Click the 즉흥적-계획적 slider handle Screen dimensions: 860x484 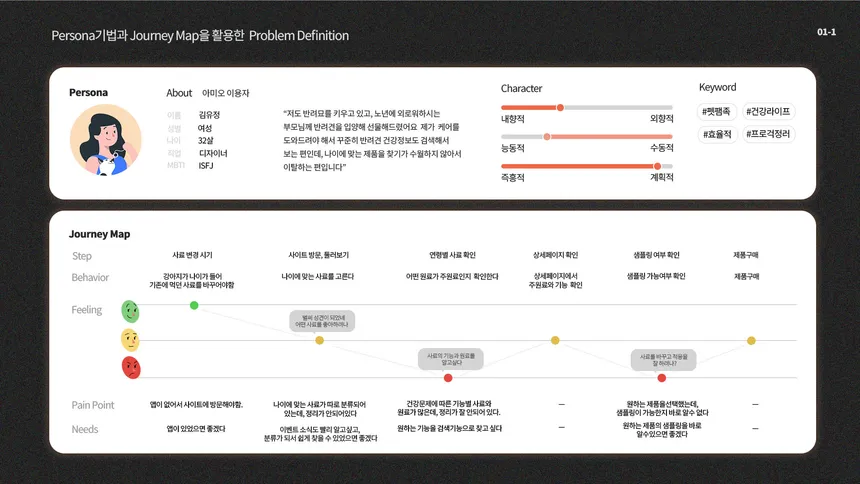pos(657,166)
